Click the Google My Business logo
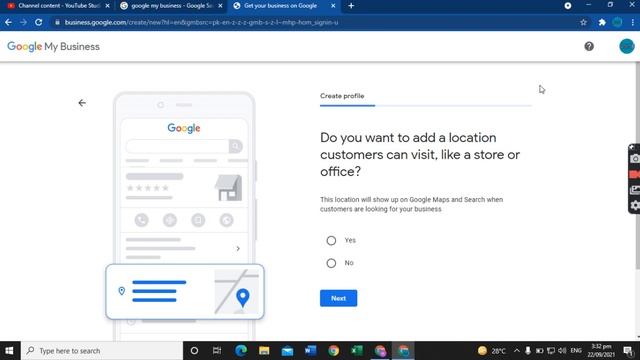 (x=53, y=47)
